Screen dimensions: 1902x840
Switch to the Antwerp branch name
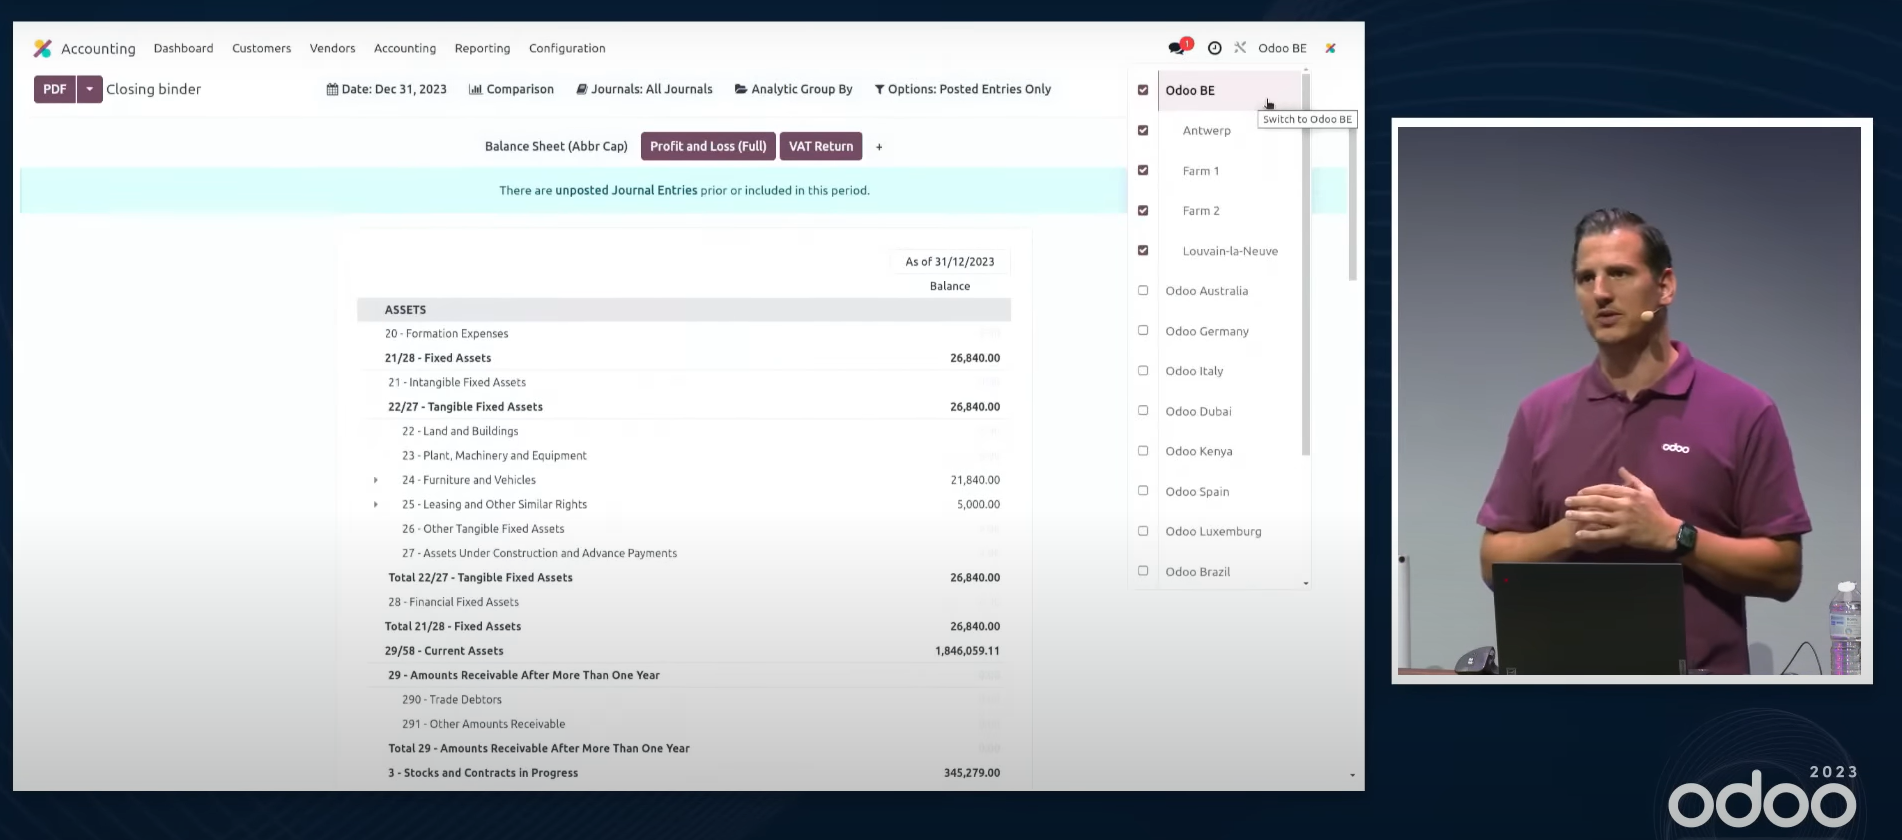coord(1207,130)
